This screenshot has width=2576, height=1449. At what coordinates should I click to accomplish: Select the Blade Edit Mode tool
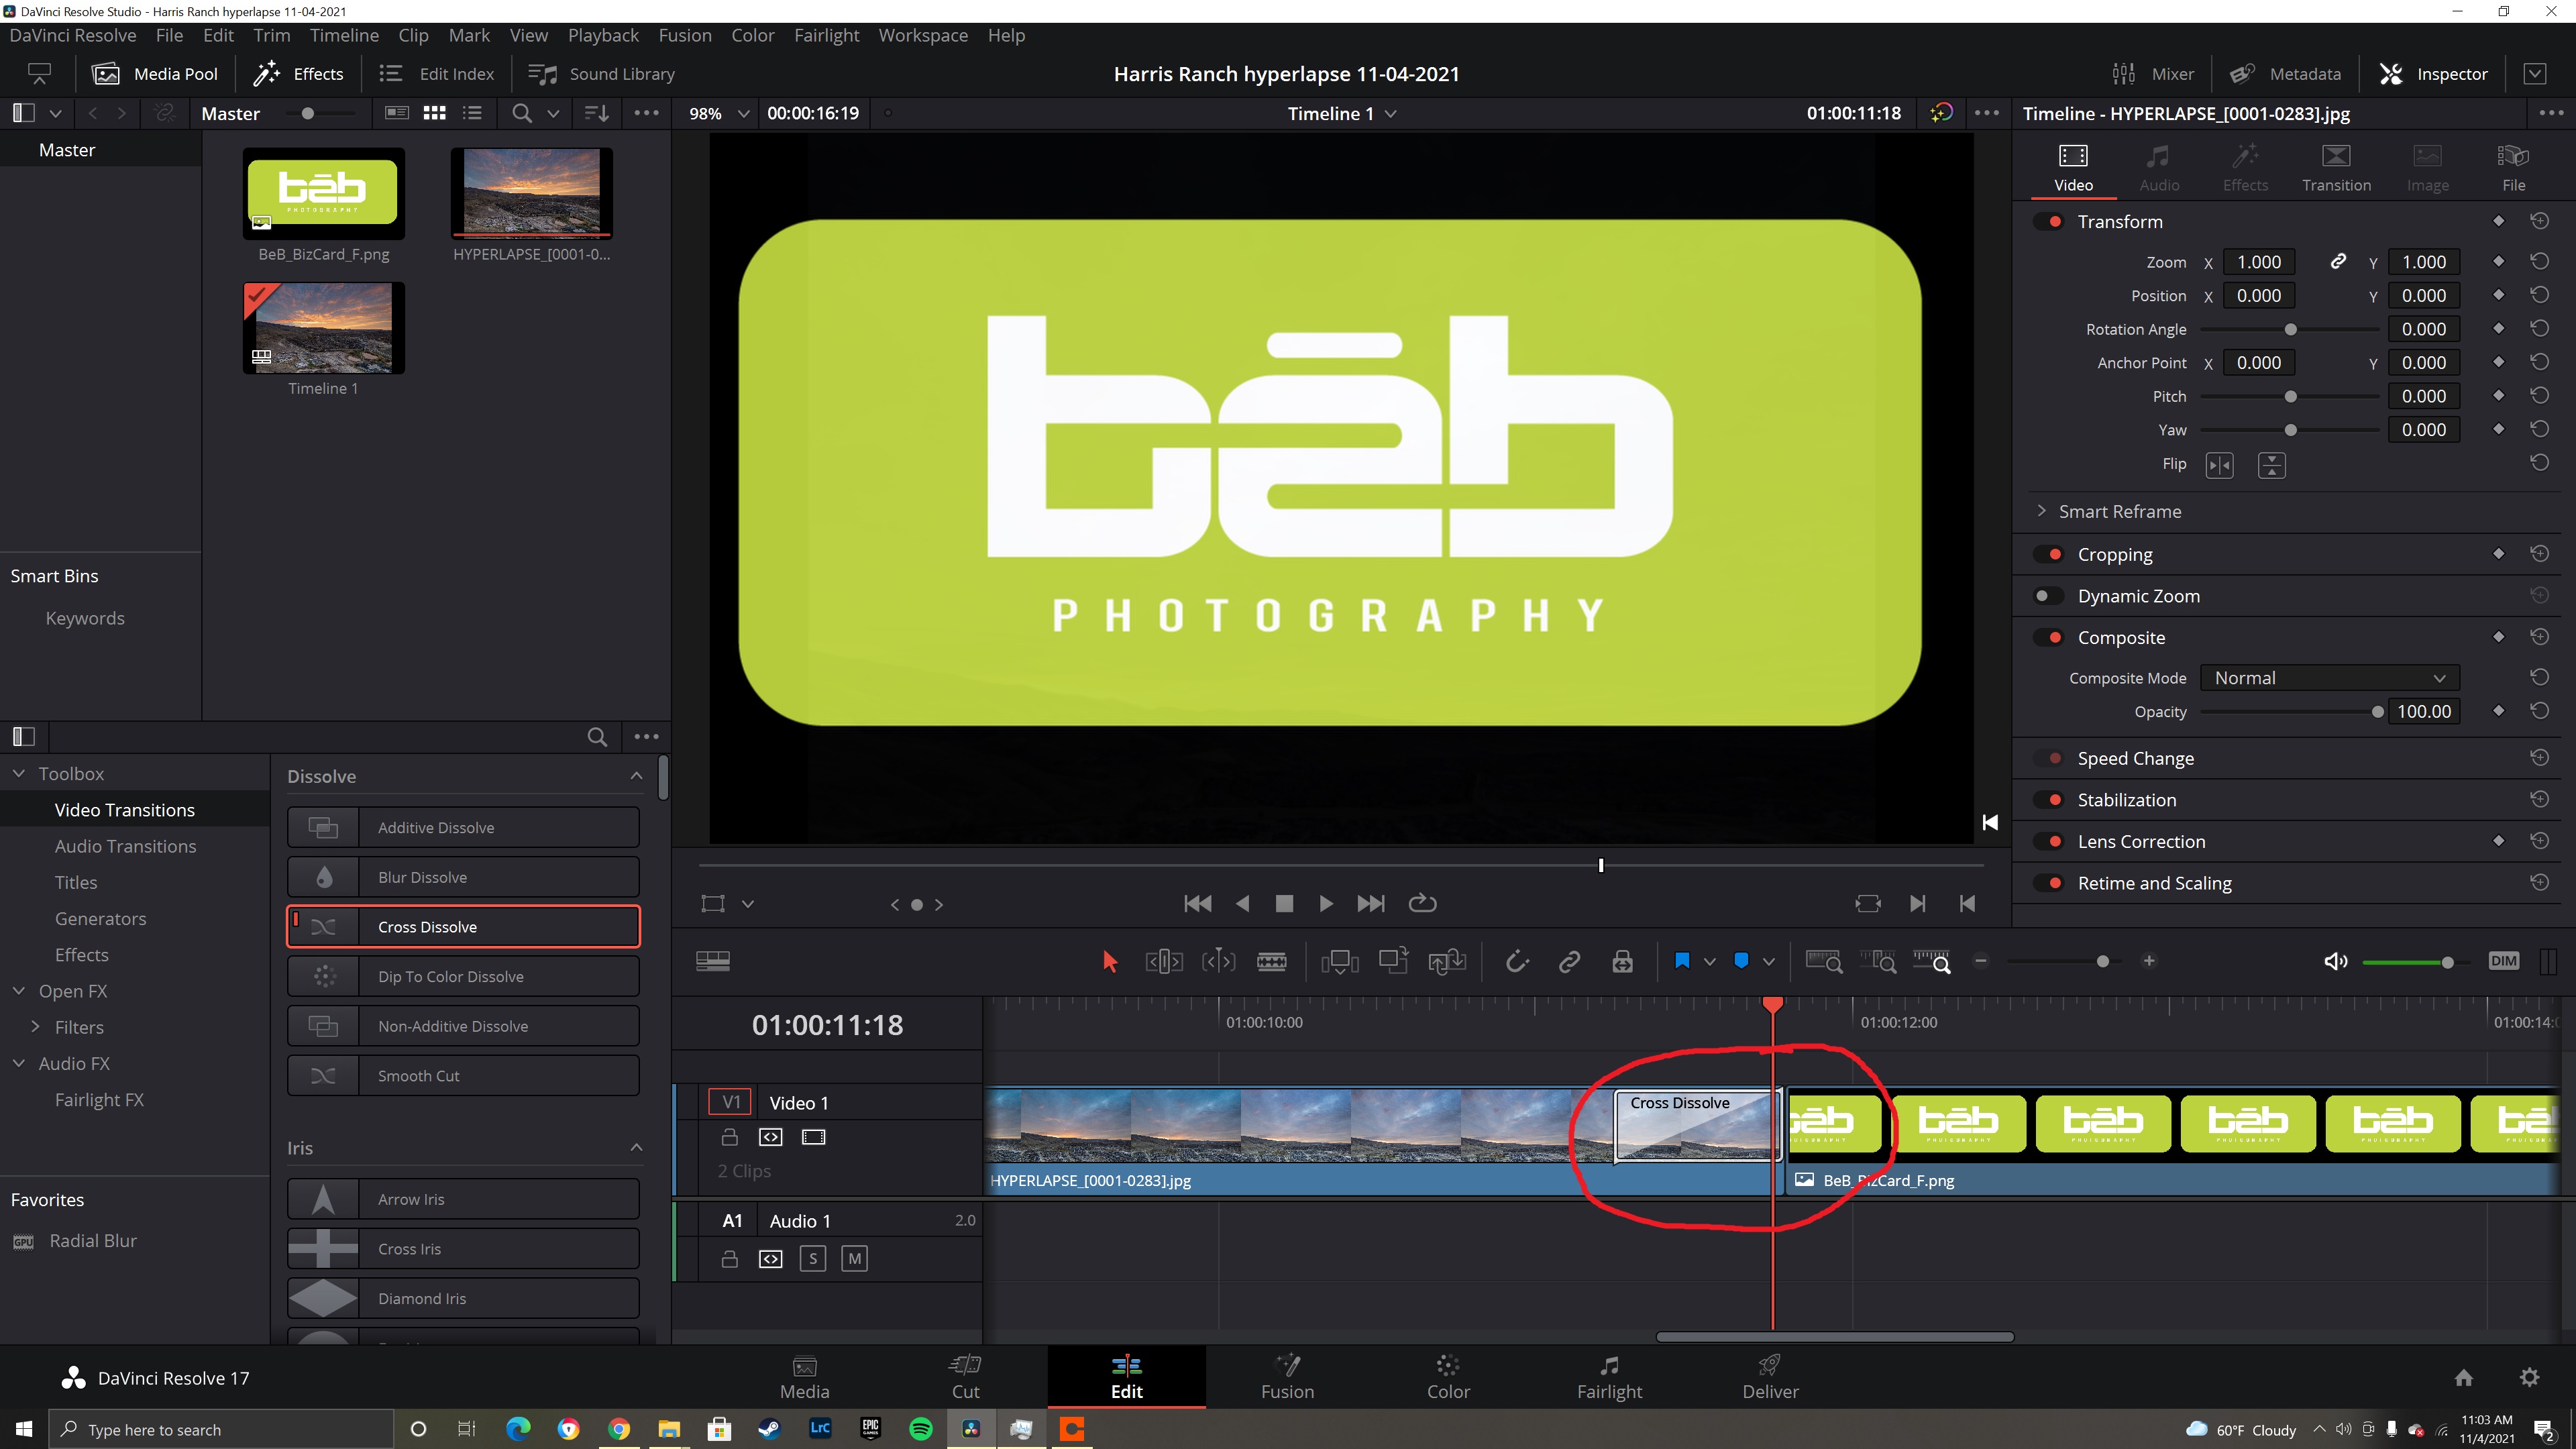pos(1272,961)
